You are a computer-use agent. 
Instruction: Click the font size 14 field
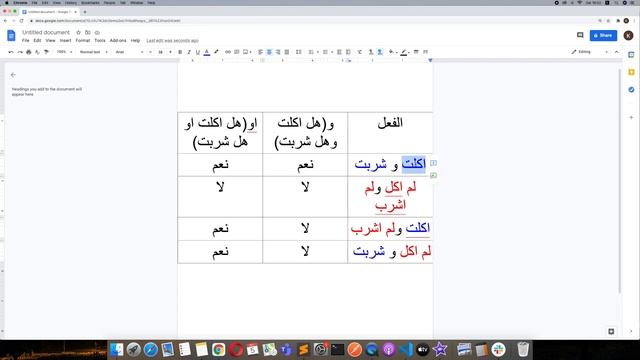(x=160, y=52)
